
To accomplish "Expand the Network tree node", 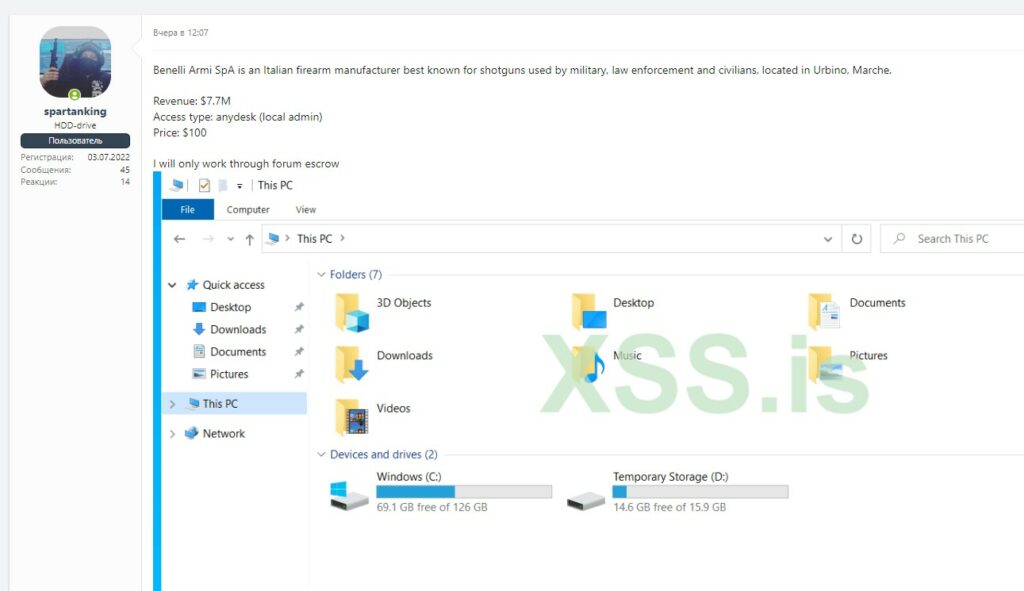I will click(173, 434).
